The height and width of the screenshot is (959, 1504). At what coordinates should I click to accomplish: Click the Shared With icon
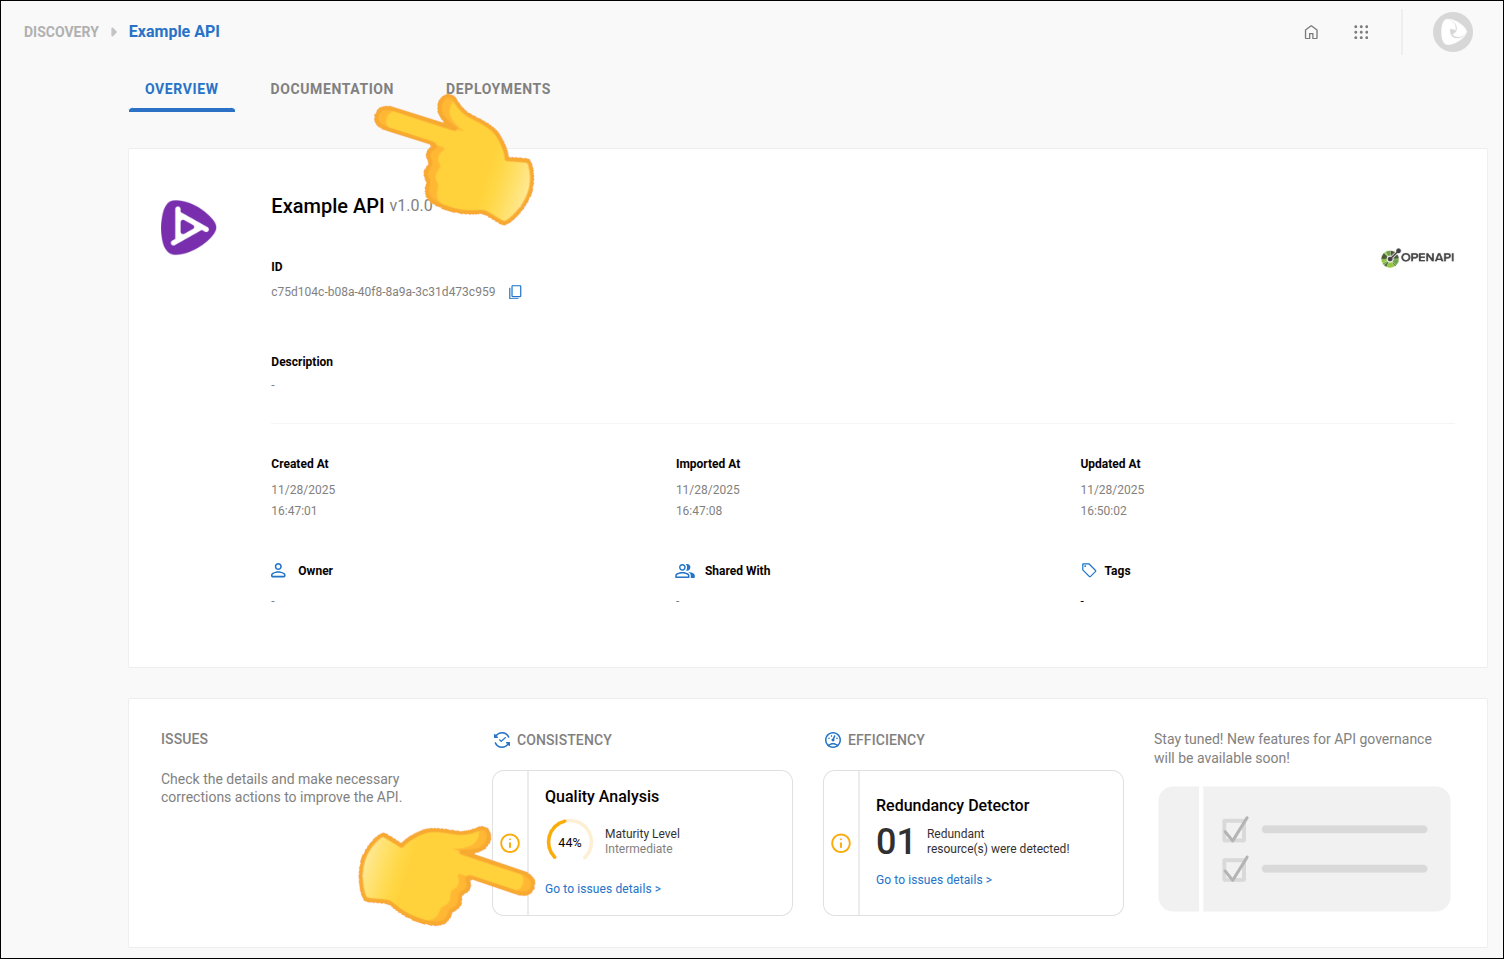[x=684, y=570]
